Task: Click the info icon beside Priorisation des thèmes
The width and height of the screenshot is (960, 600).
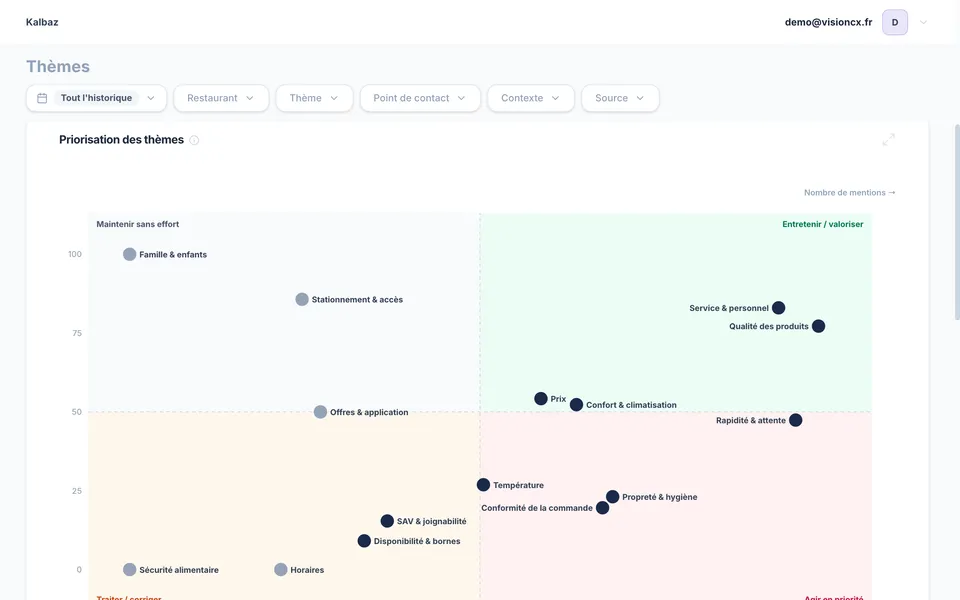Action: (194, 140)
